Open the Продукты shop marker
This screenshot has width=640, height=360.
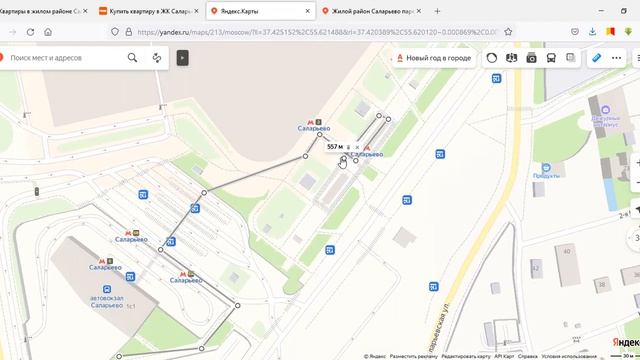(x=546, y=167)
